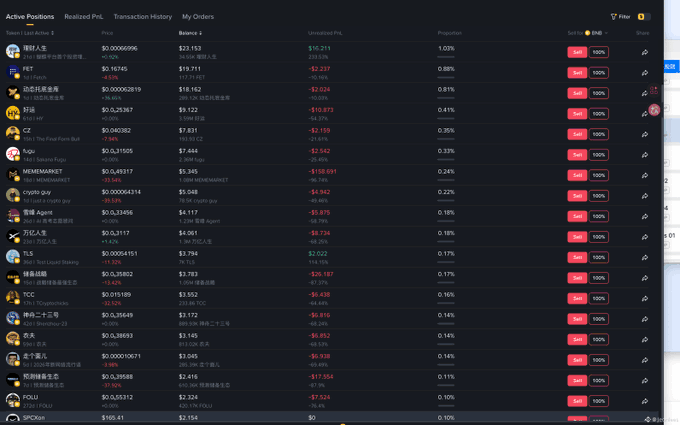Share the FOLU position
This screenshot has width=680, height=425.
(x=645, y=401)
